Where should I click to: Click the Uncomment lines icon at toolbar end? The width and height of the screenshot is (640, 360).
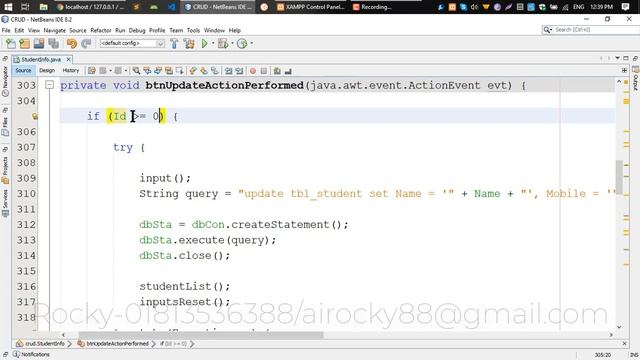pos(288,71)
